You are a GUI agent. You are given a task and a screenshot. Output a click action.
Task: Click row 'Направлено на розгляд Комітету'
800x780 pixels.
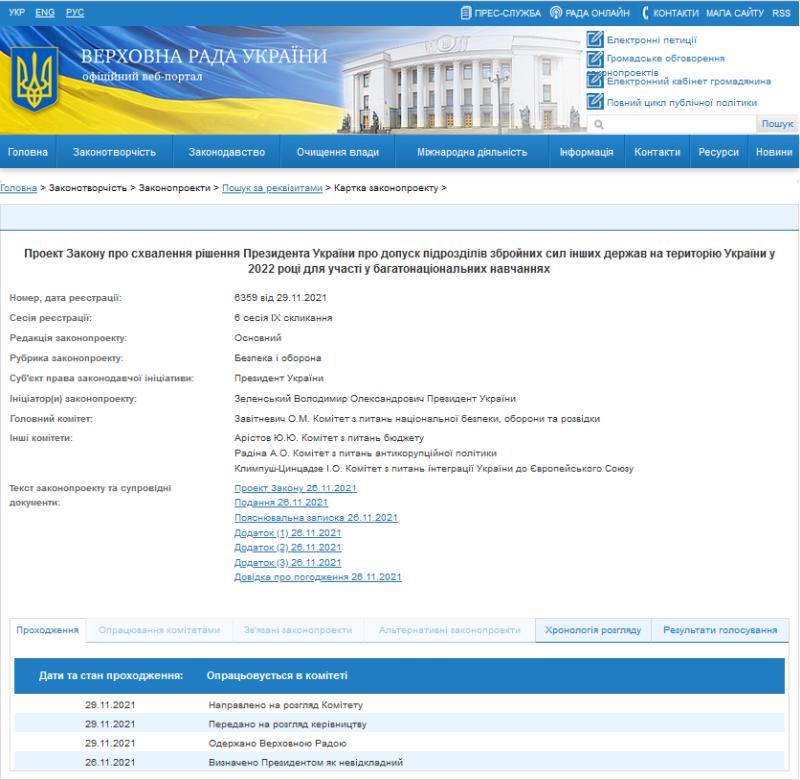pyautogui.click(x=399, y=705)
